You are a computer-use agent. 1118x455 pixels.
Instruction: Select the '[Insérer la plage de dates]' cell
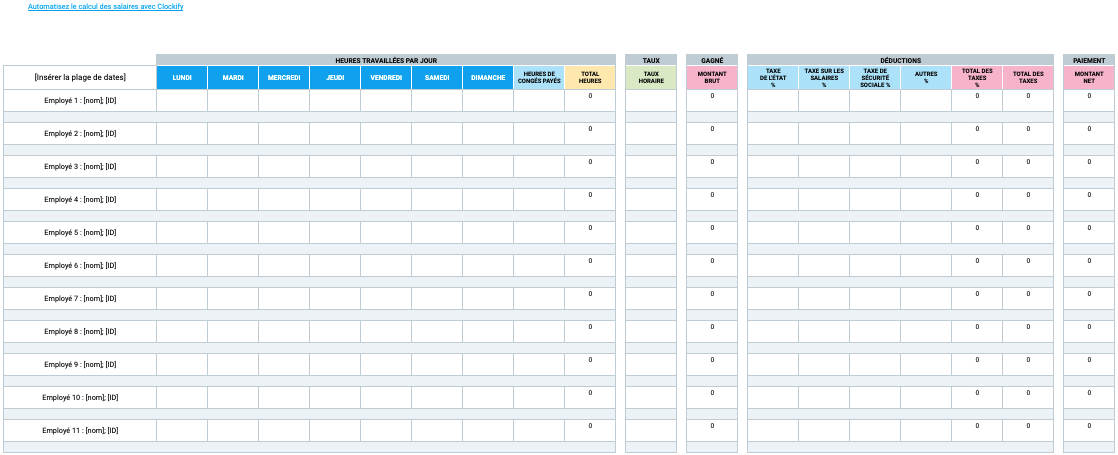tap(80, 78)
